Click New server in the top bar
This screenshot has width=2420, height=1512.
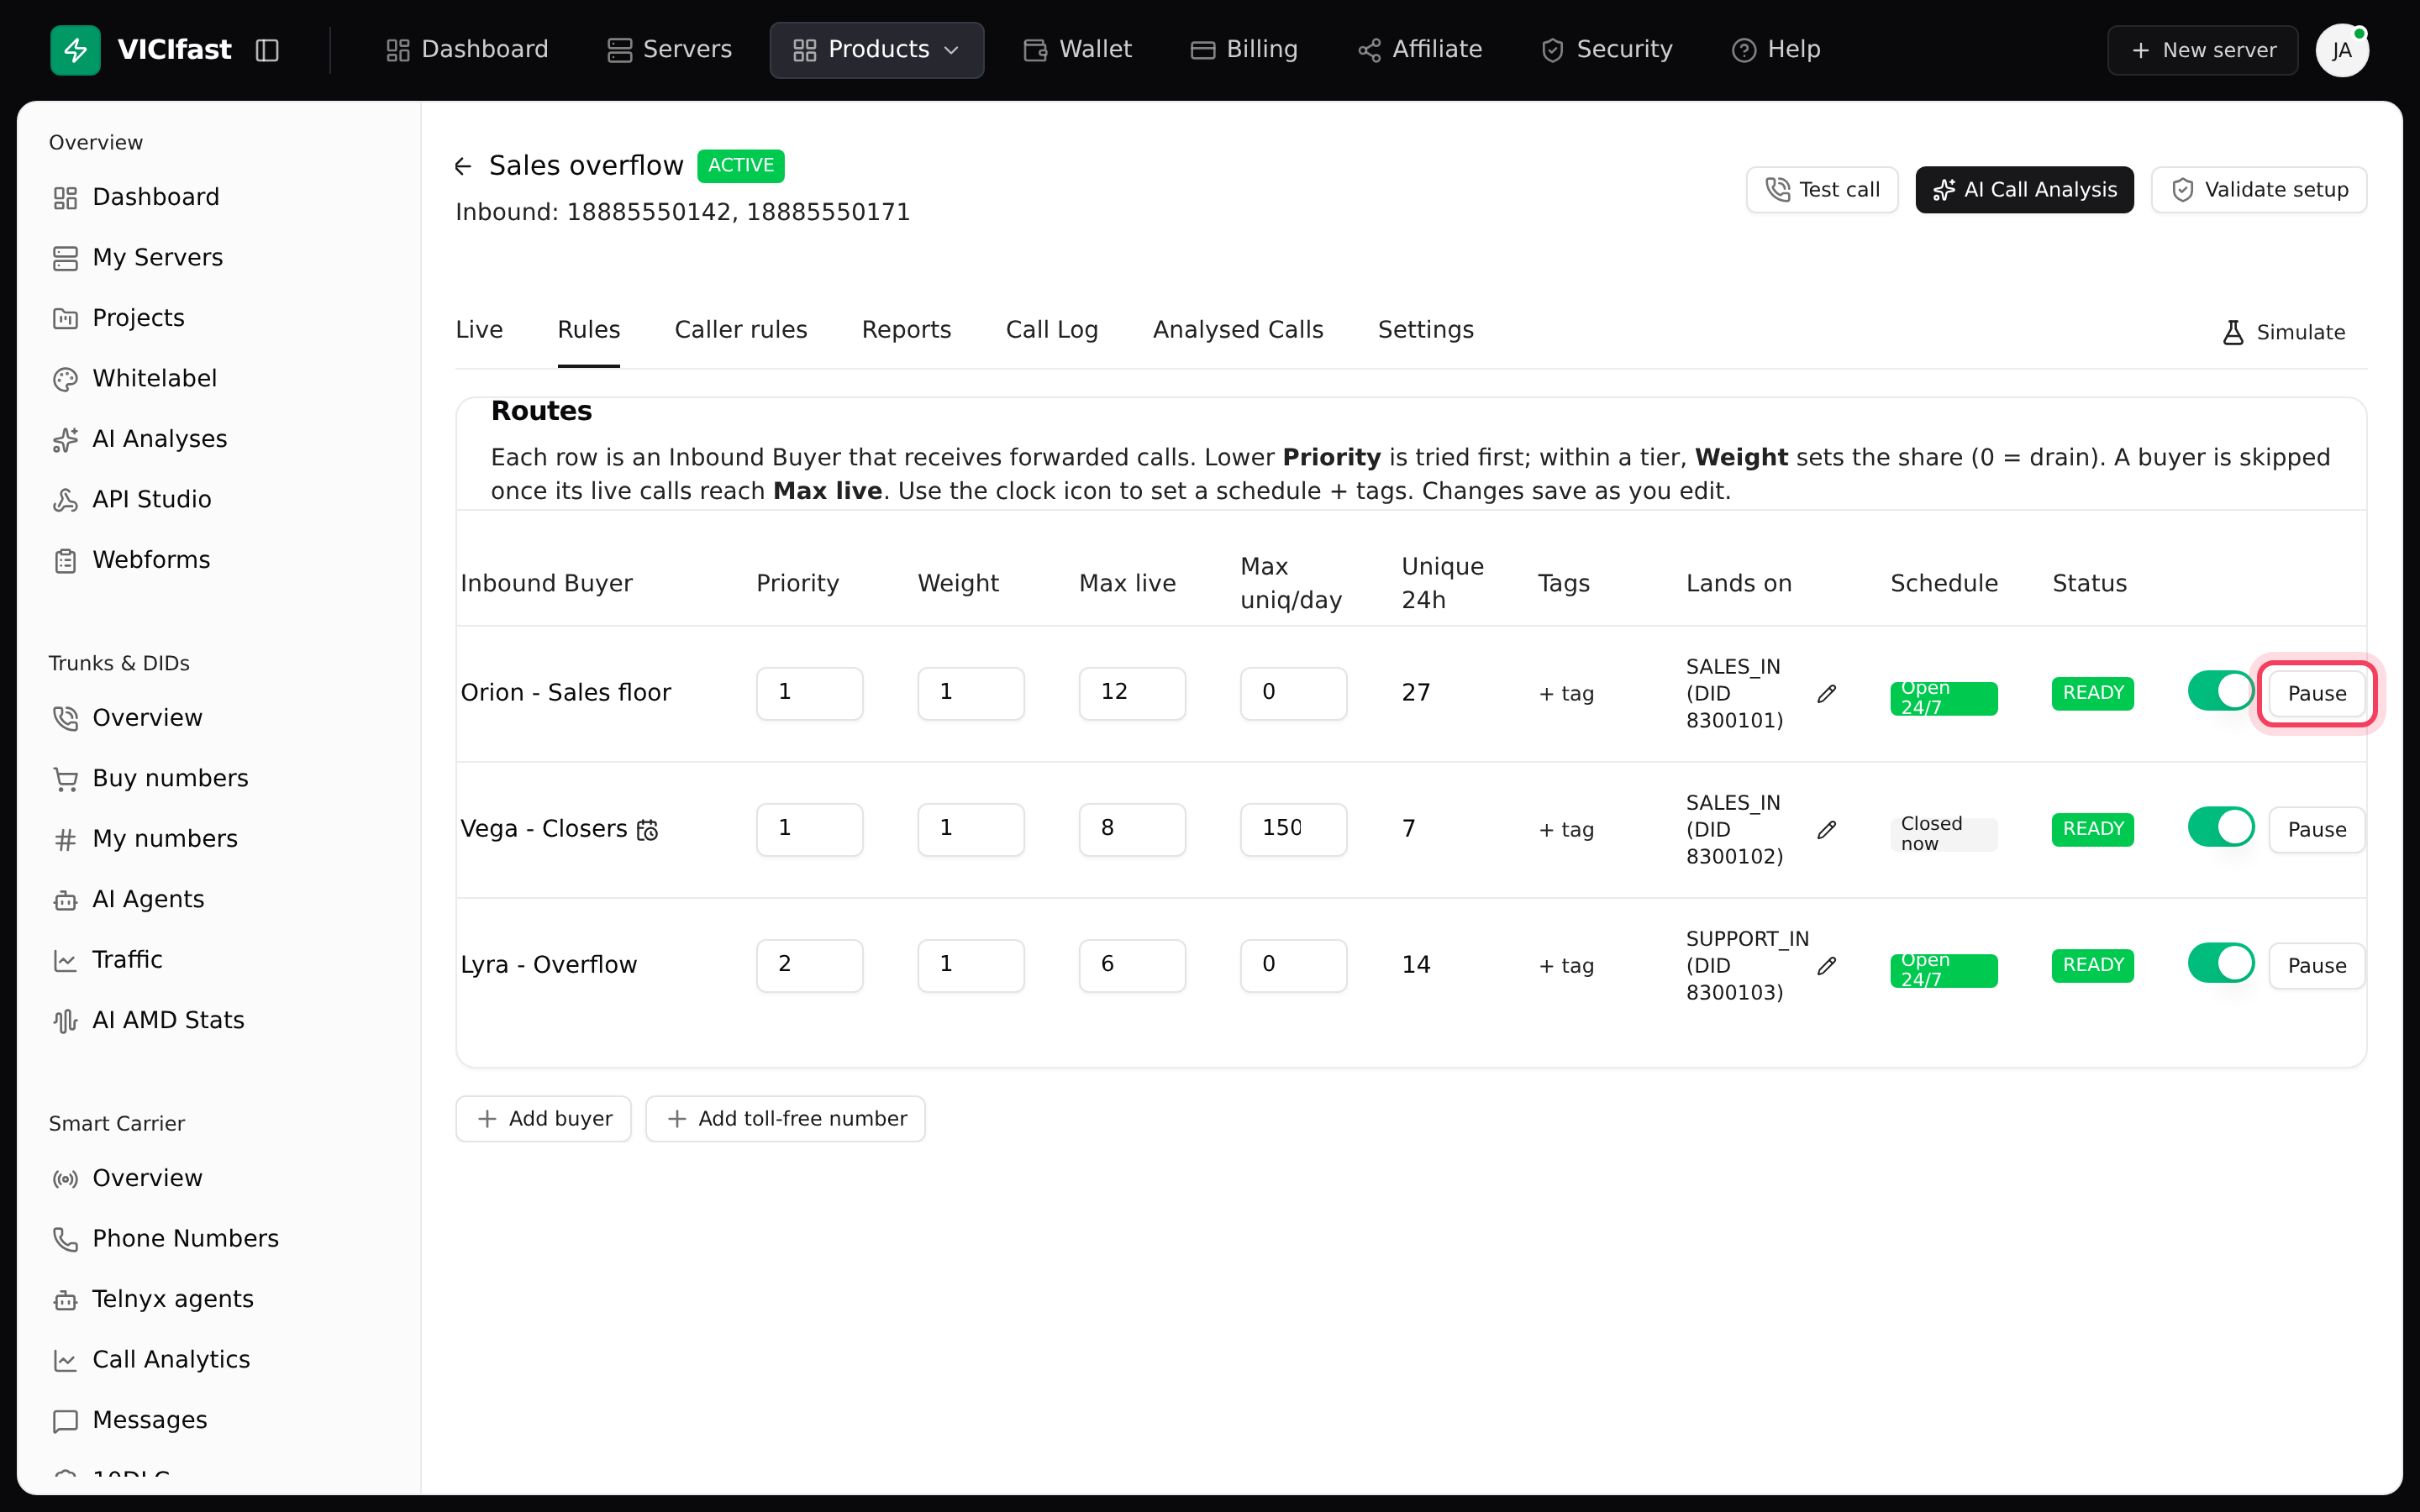coord(2202,50)
